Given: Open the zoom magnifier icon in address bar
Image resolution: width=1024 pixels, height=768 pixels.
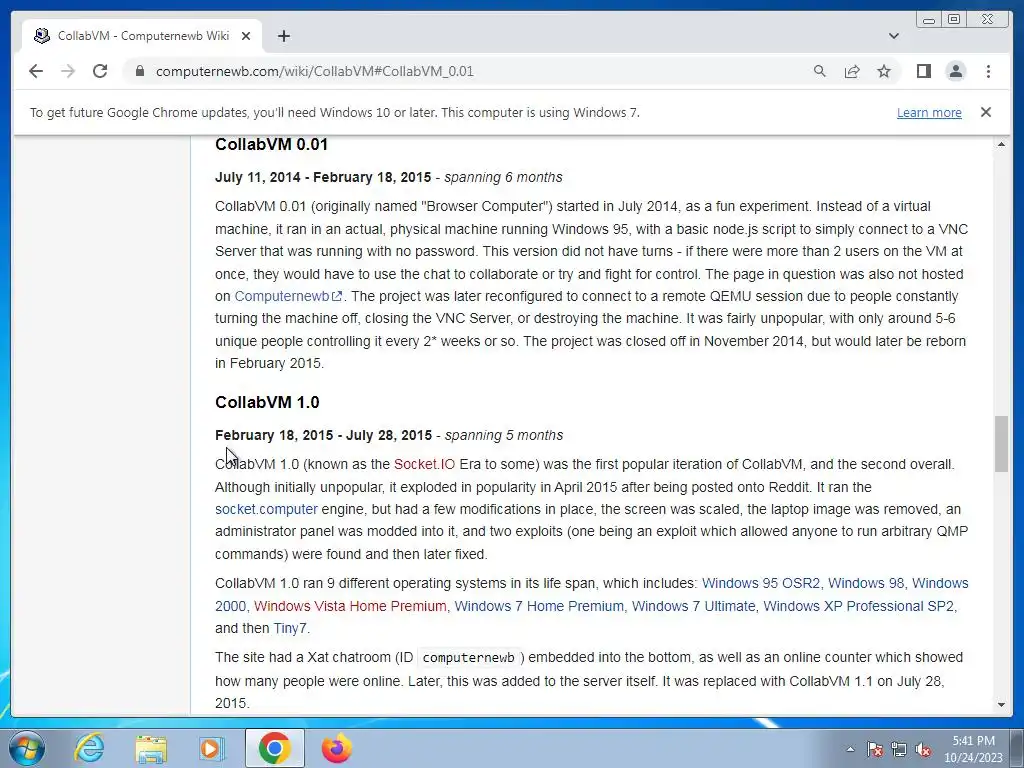Looking at the screenshot, I should 820,71.
